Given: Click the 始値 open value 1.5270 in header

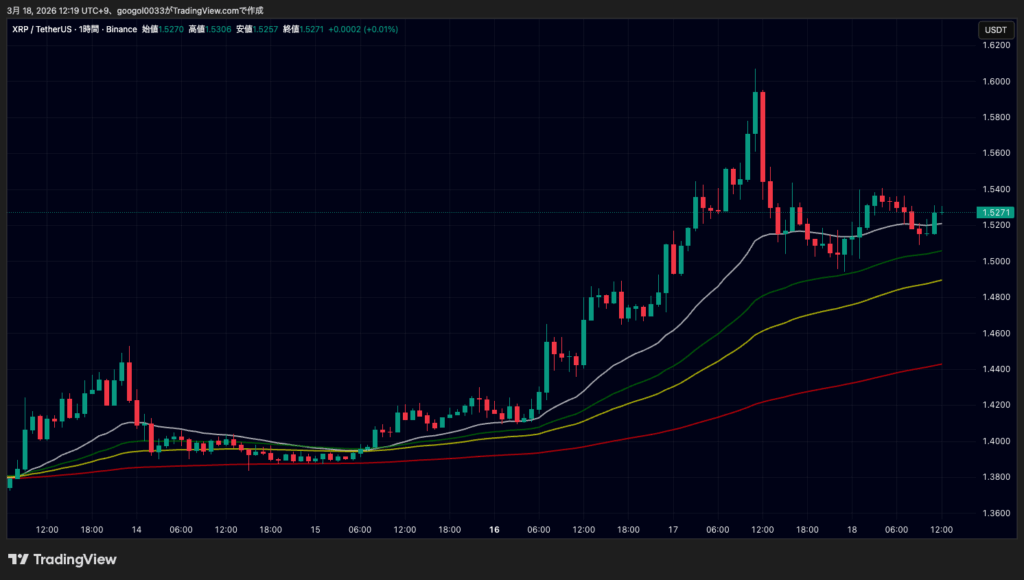Looking at the screenshot, I should click(172, 30).
